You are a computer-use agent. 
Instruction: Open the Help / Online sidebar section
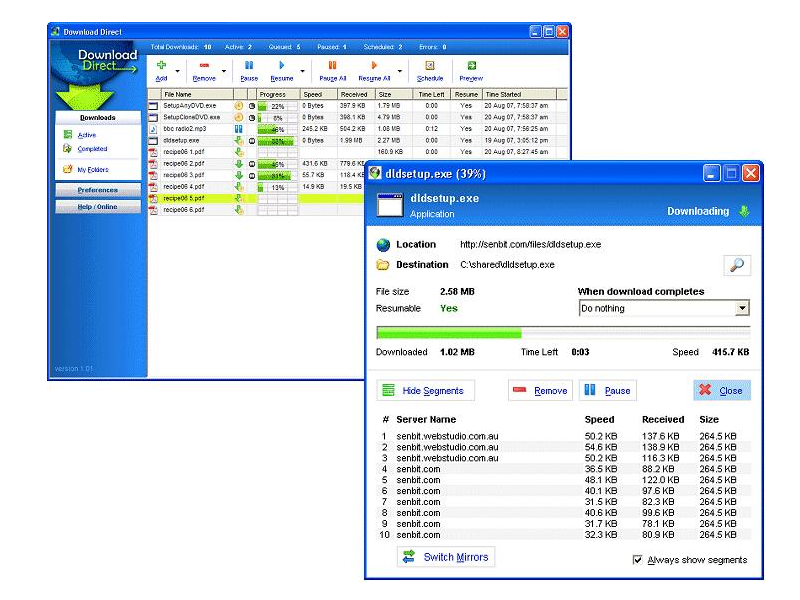click(x=97, y=207)
